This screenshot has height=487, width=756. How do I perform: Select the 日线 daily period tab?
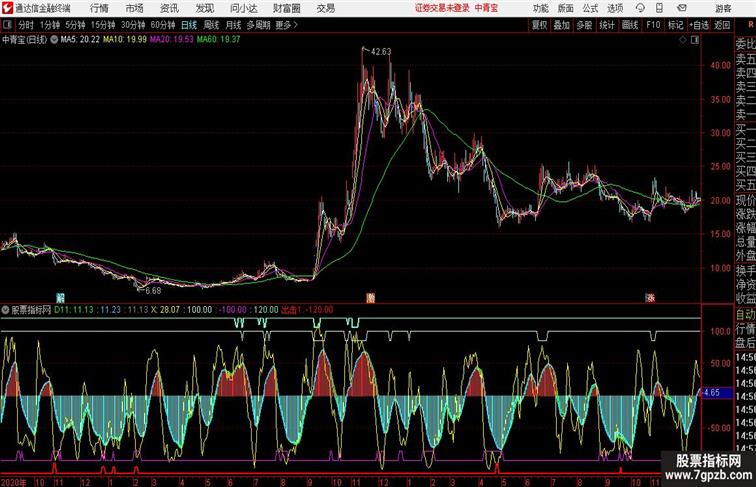(x=189, y=25)
